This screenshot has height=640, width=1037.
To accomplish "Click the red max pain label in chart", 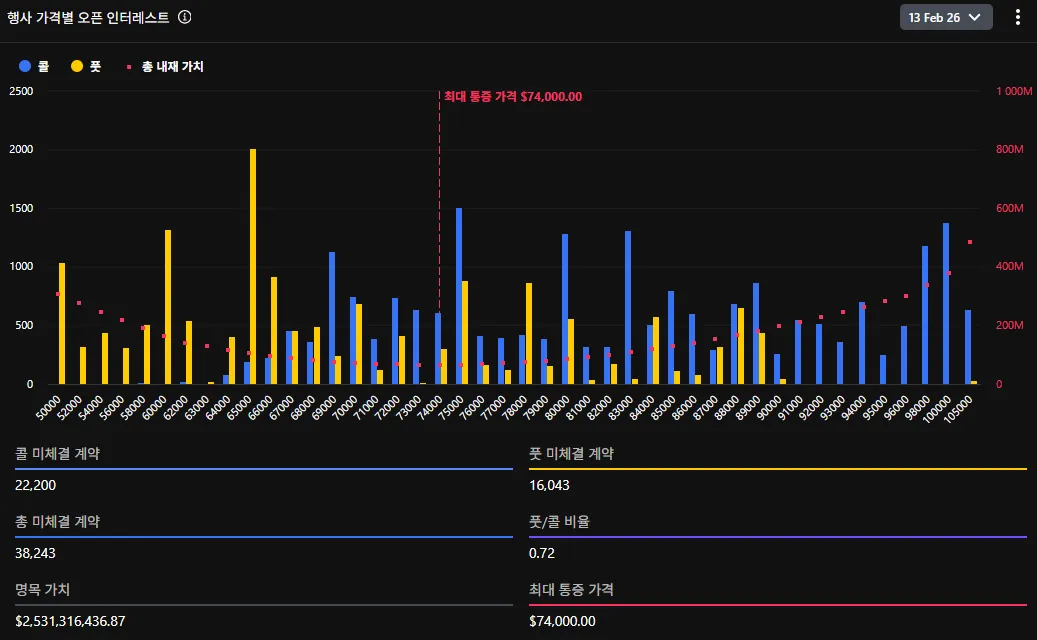I will pos(512,97).
